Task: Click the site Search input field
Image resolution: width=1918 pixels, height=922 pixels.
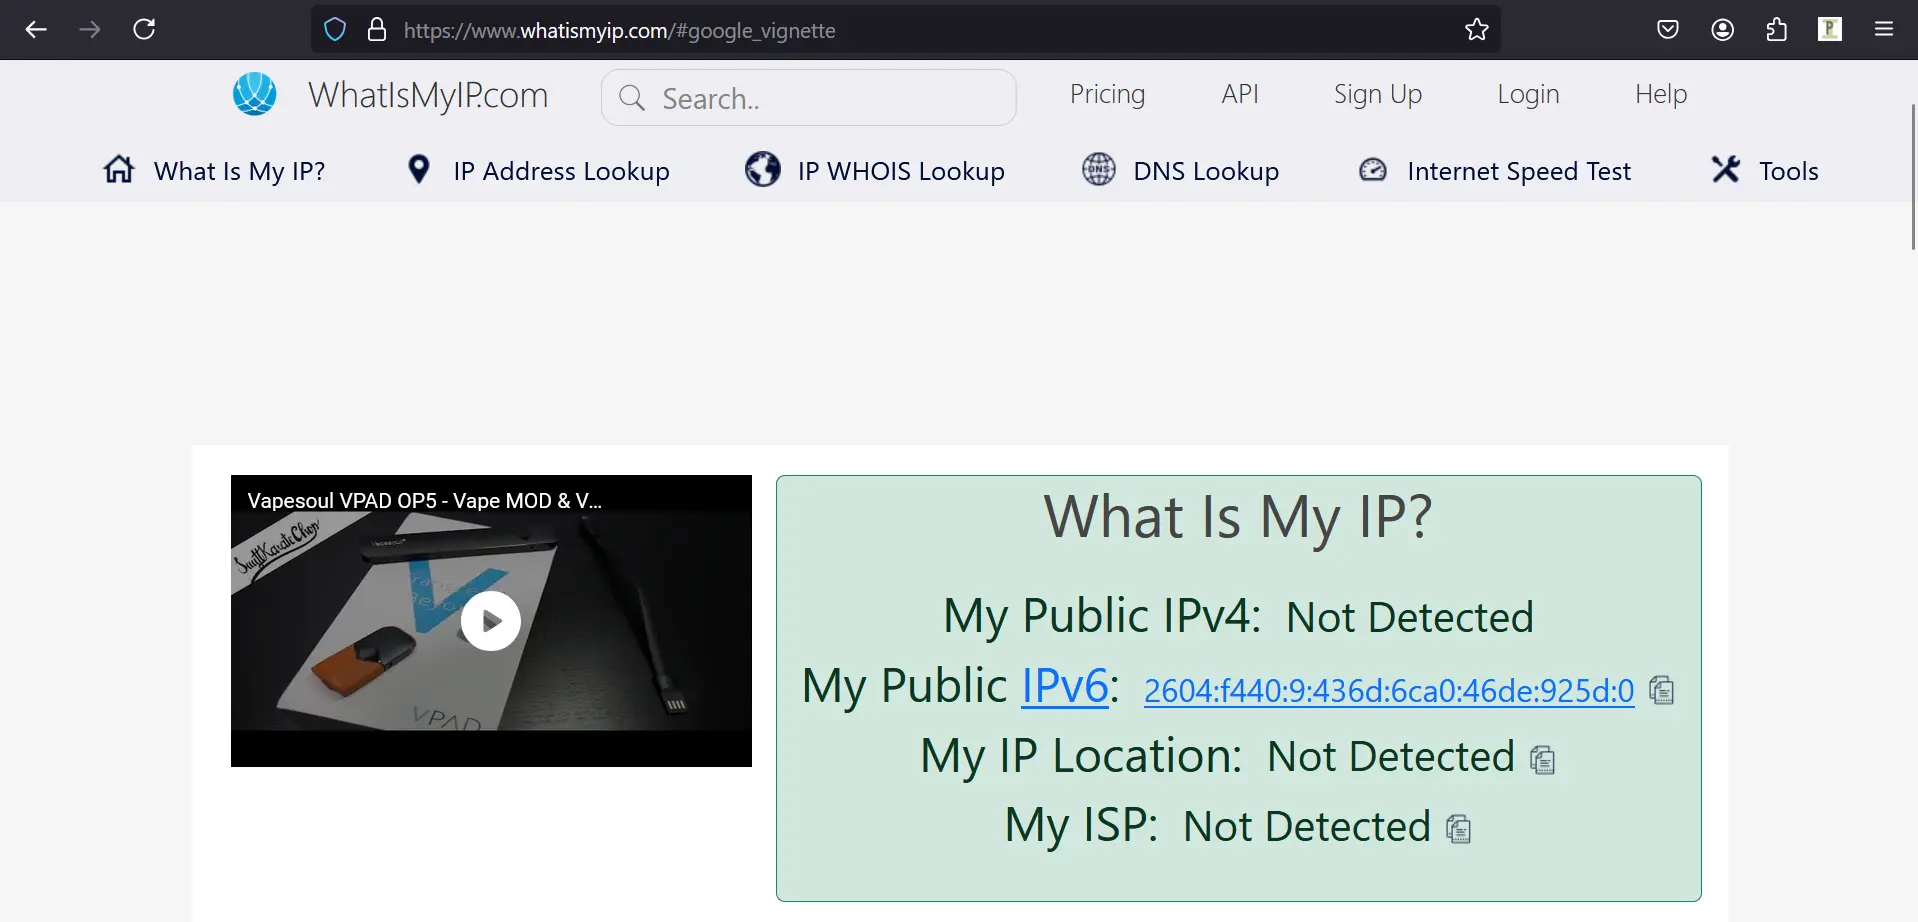Action: coord(809,98)
